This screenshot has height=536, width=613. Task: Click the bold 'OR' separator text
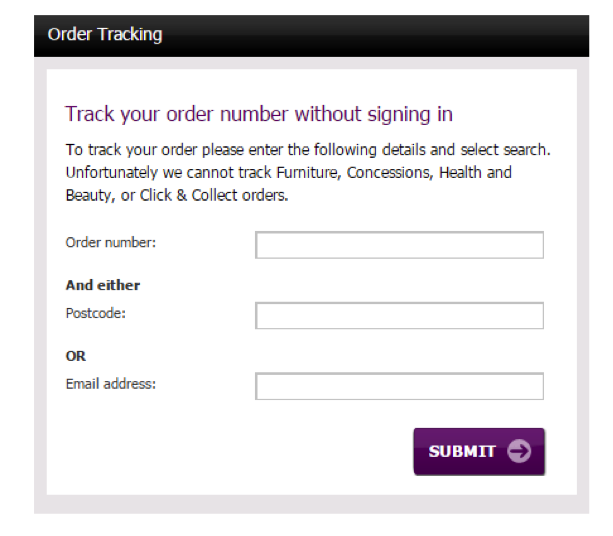(x=76, y=356)
